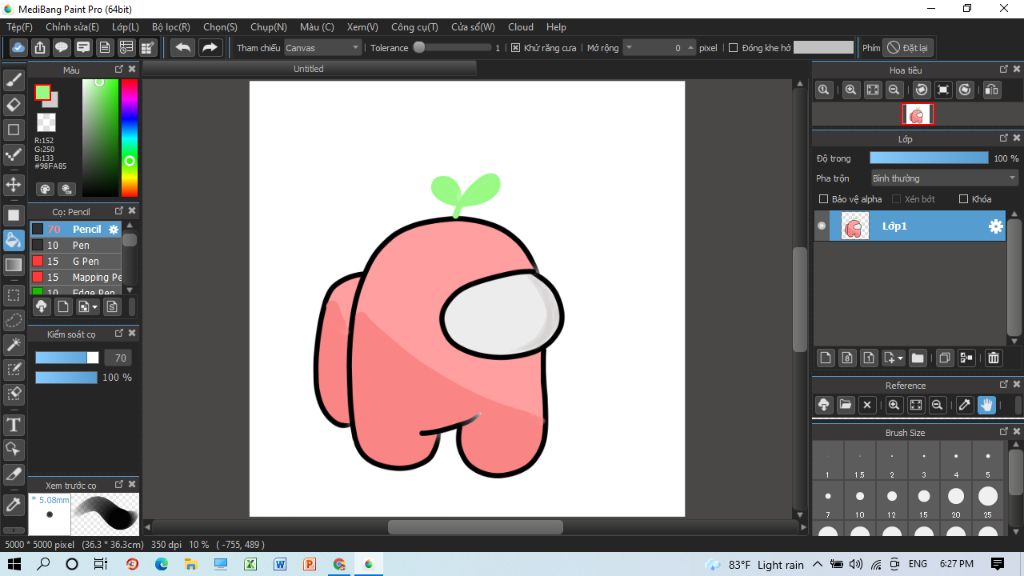The height and width of the screenshot is (576, 1024).
Task: Select the Pen brush in list
Action: click(76, 245)
